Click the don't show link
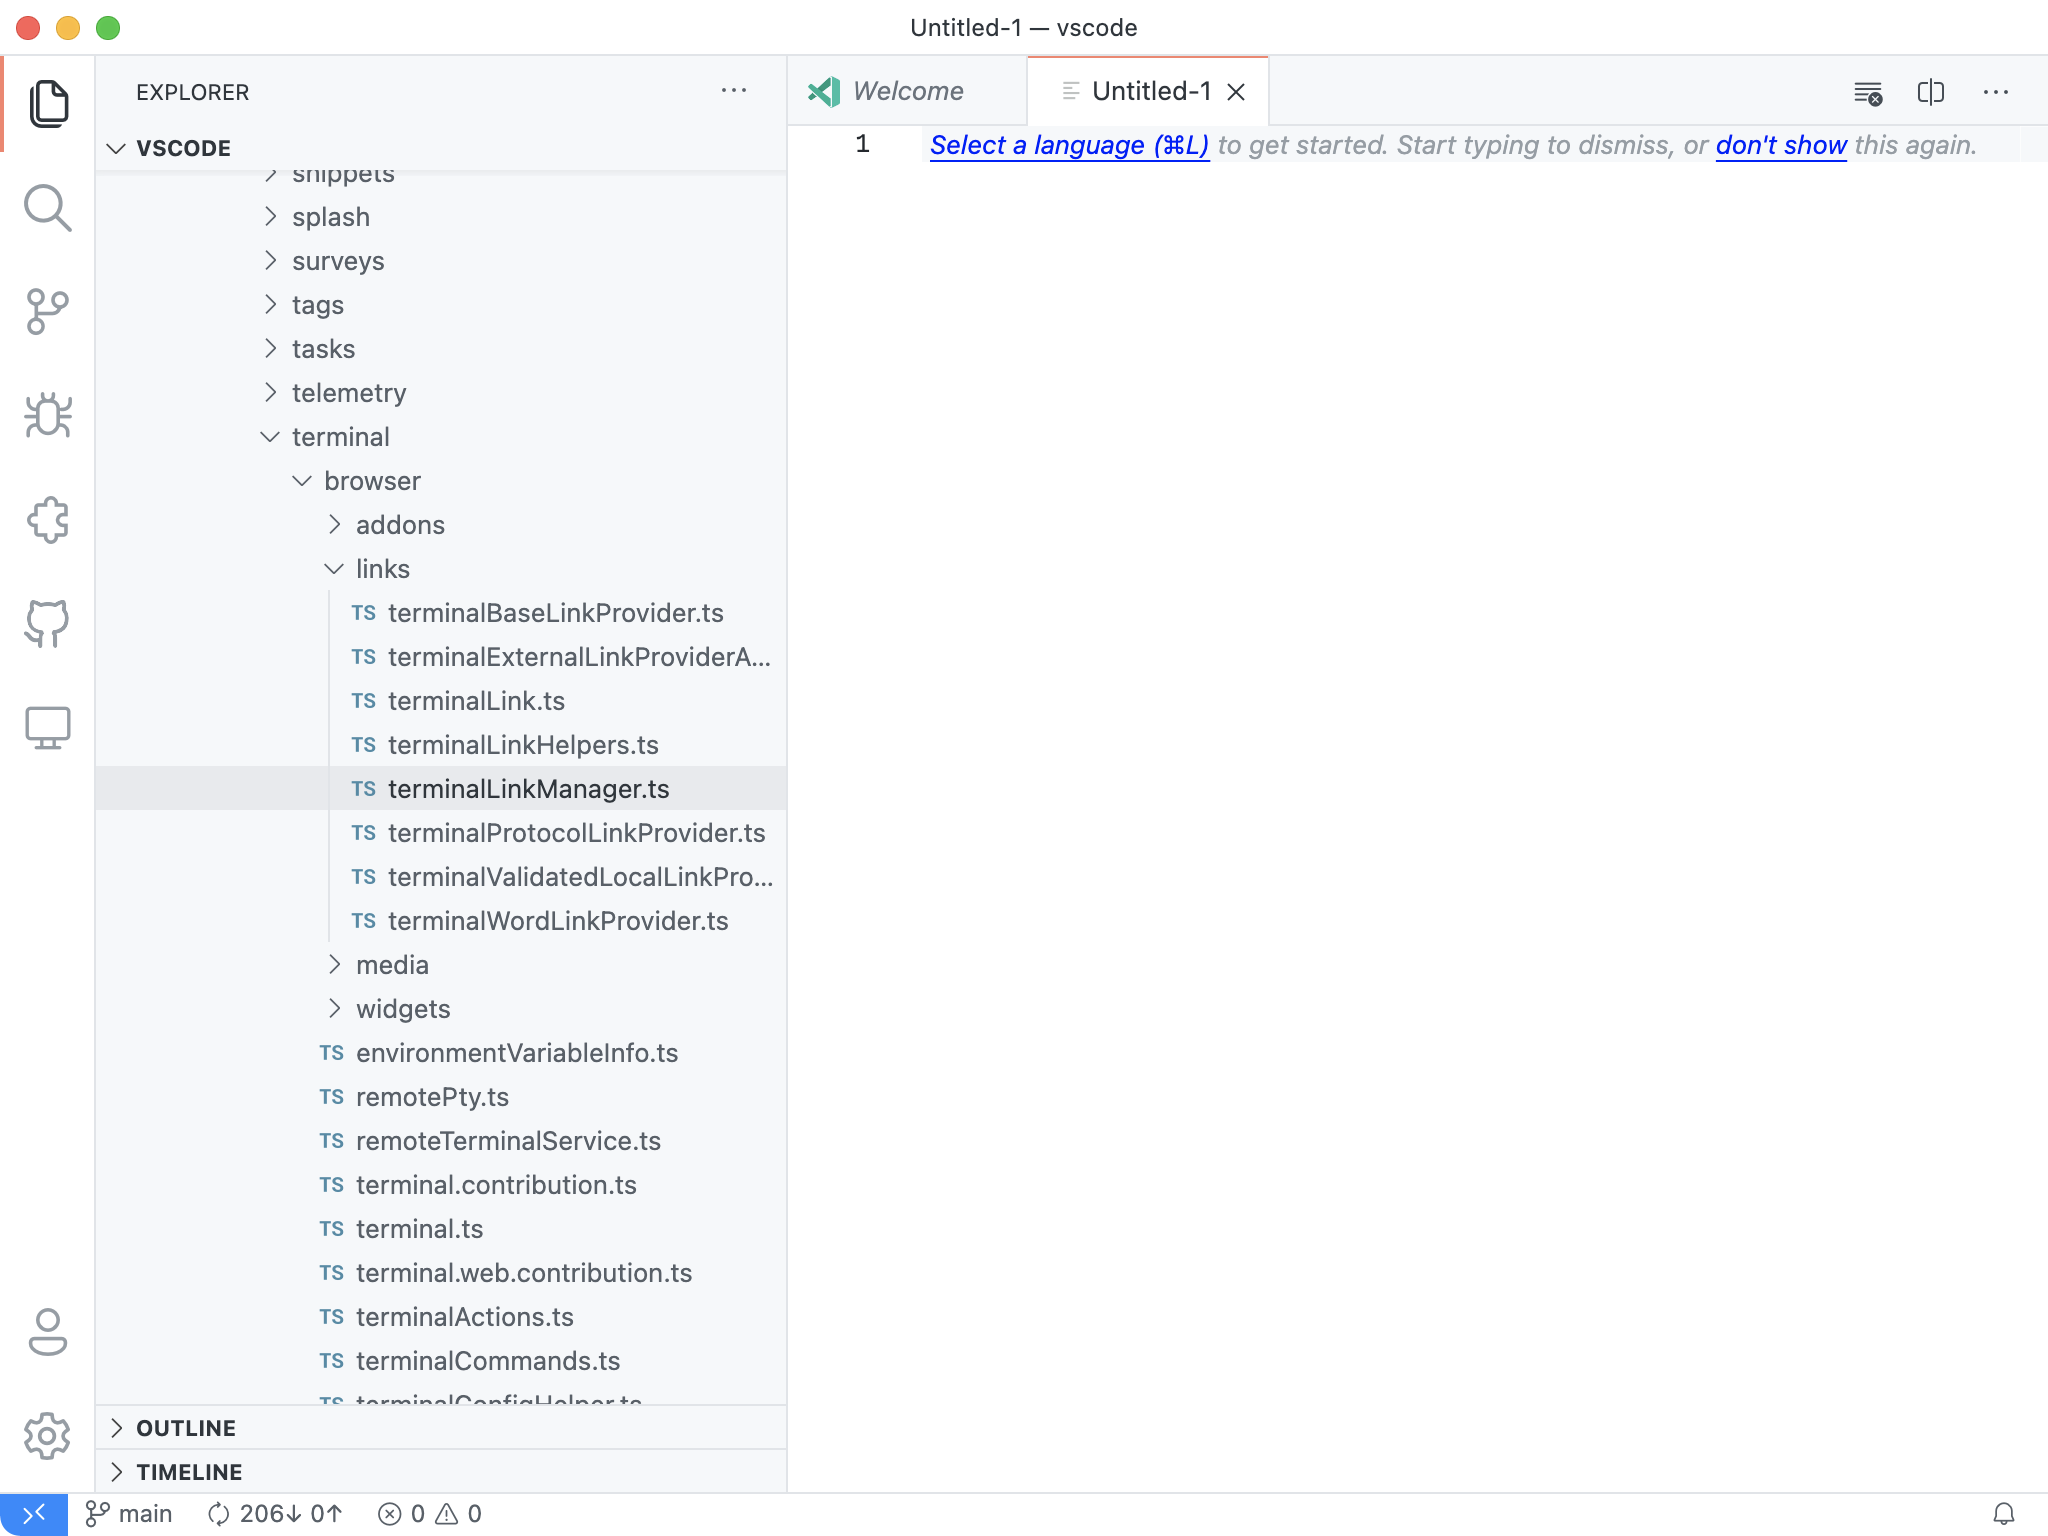 [1780, 146]
